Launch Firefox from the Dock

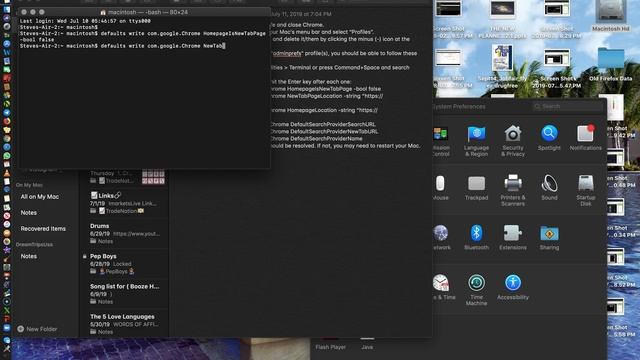coord(7,121)
